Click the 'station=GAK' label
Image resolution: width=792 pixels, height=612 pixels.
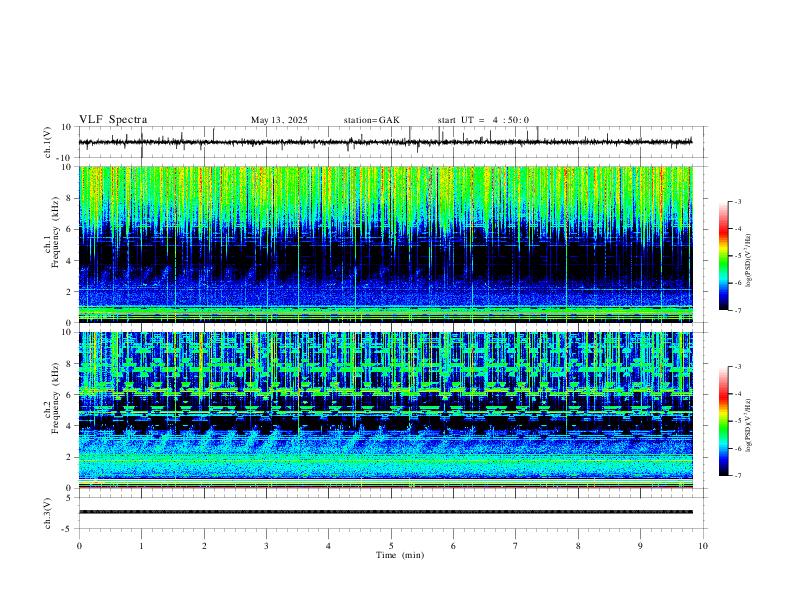372,120
